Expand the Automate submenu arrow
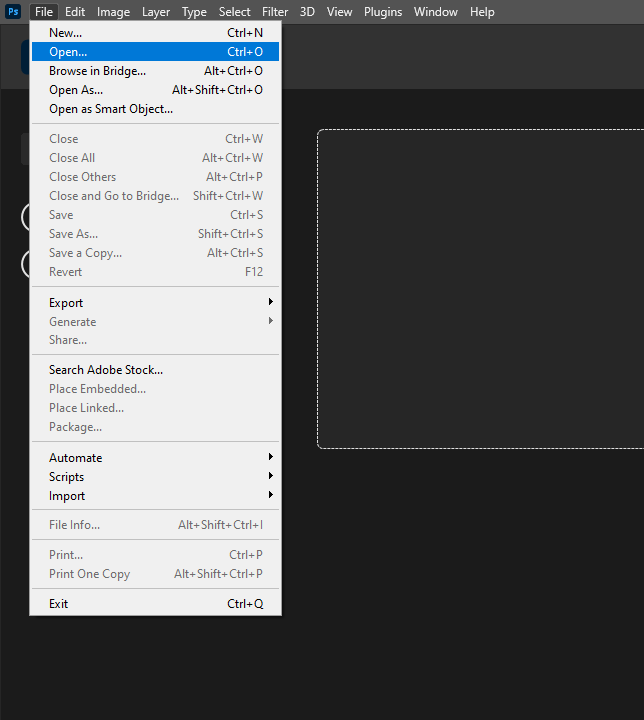 pos(271,456)
